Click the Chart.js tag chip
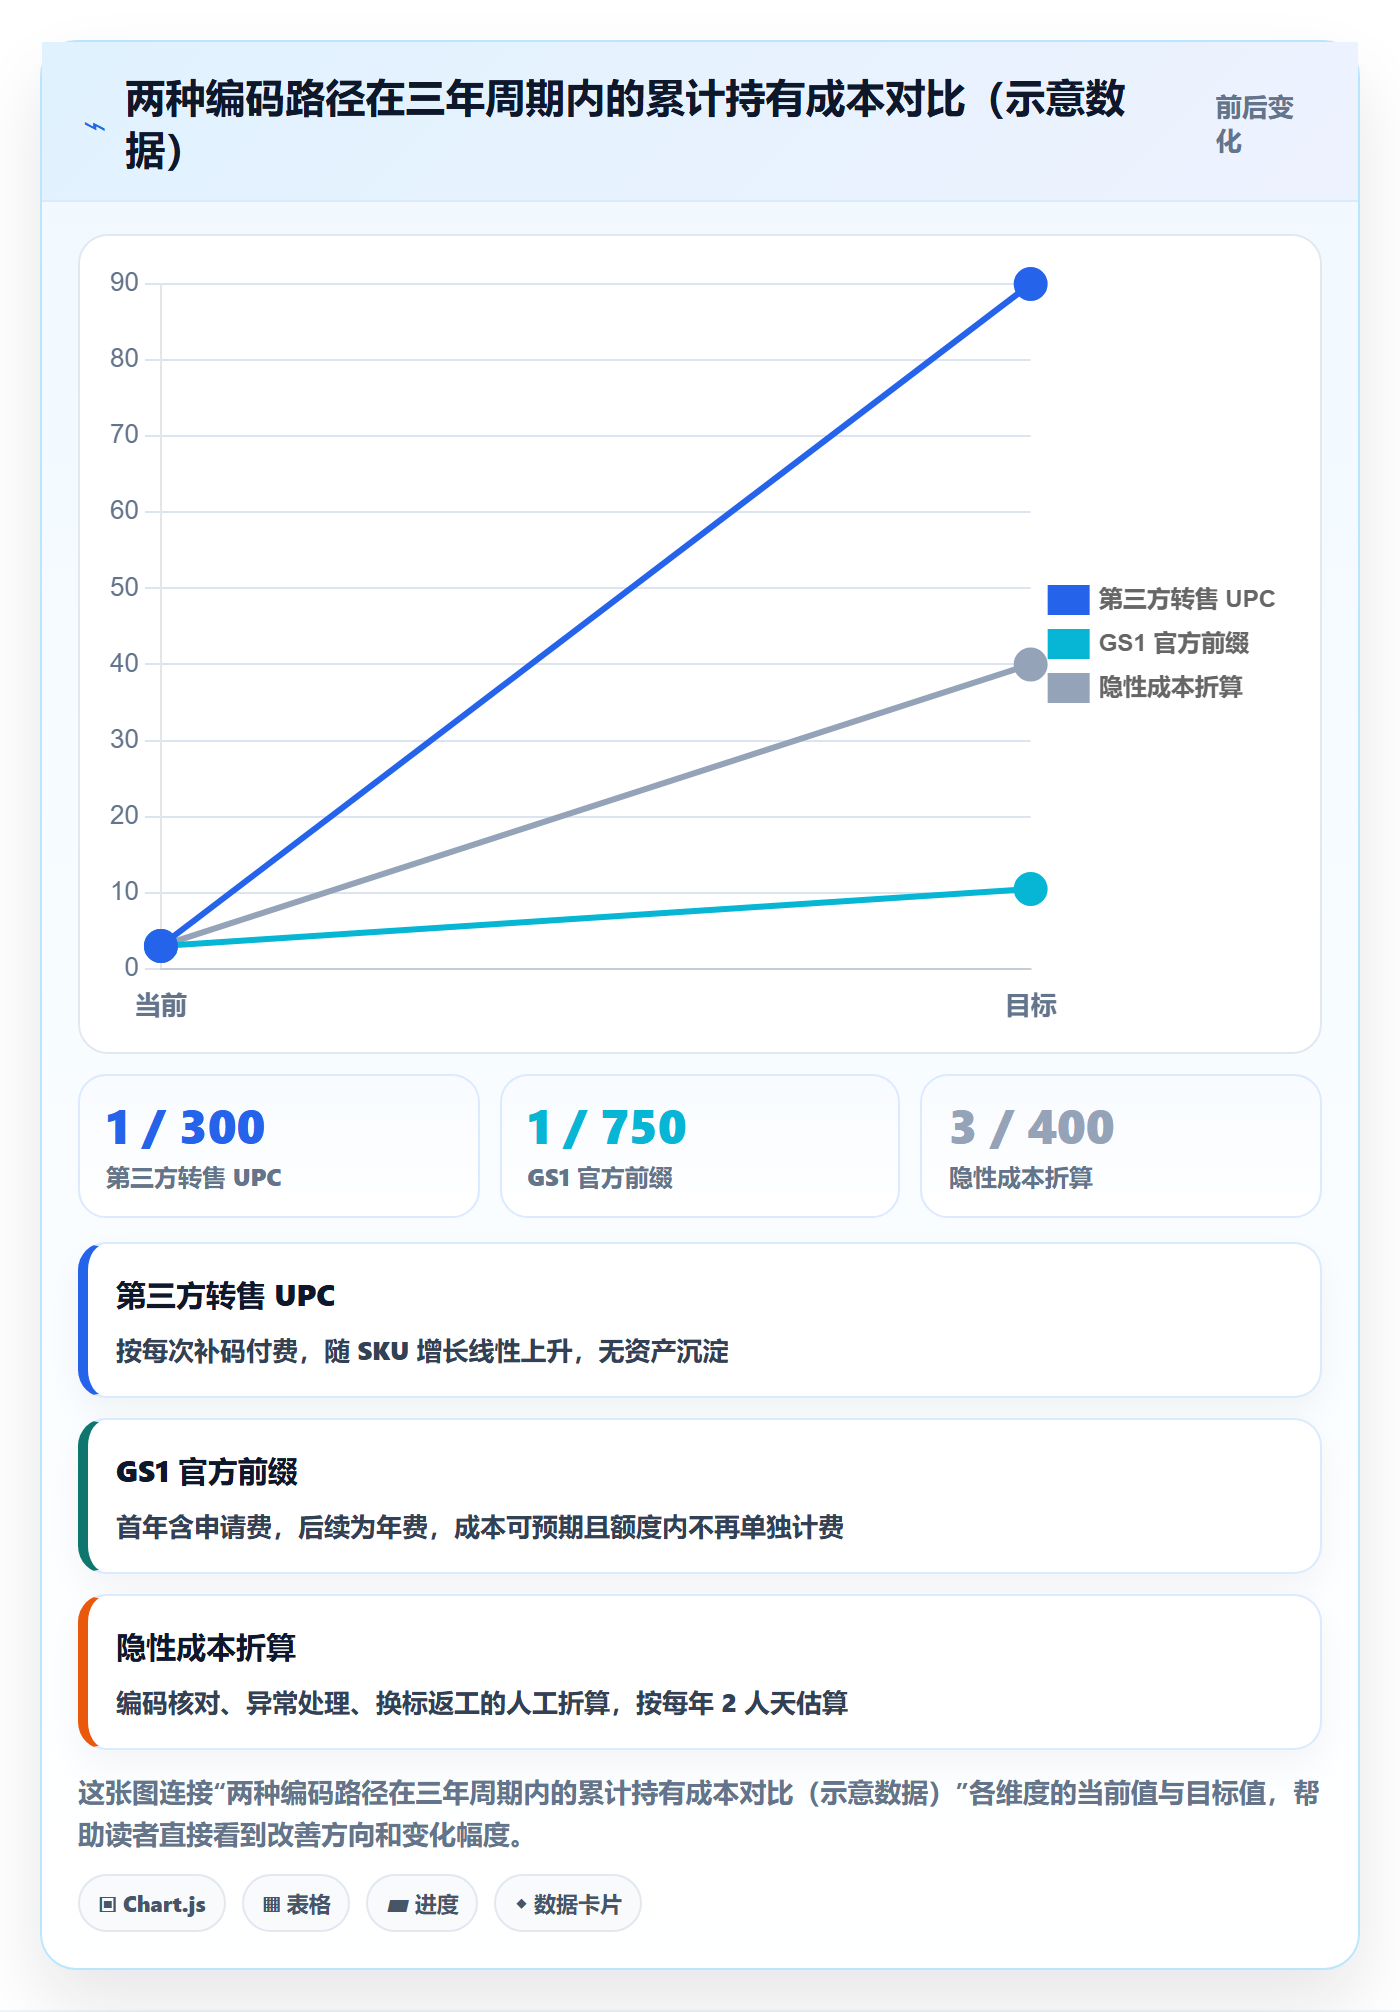The image size is (1400, 2012). point(152,1903)
